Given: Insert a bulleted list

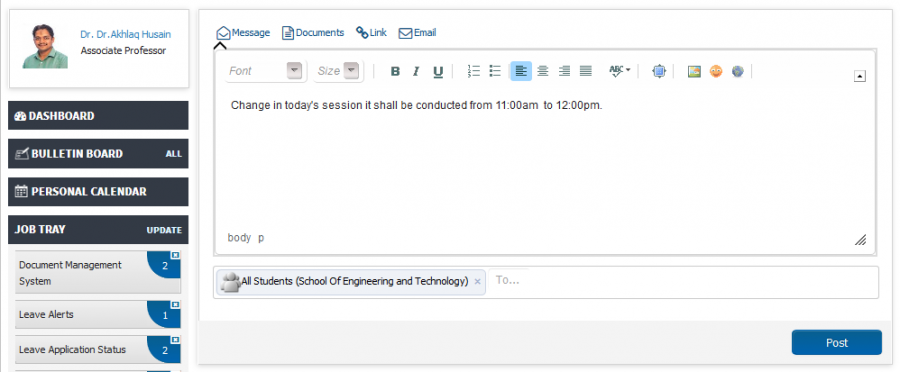Looking at the screenshot, I should coord(495,71).
